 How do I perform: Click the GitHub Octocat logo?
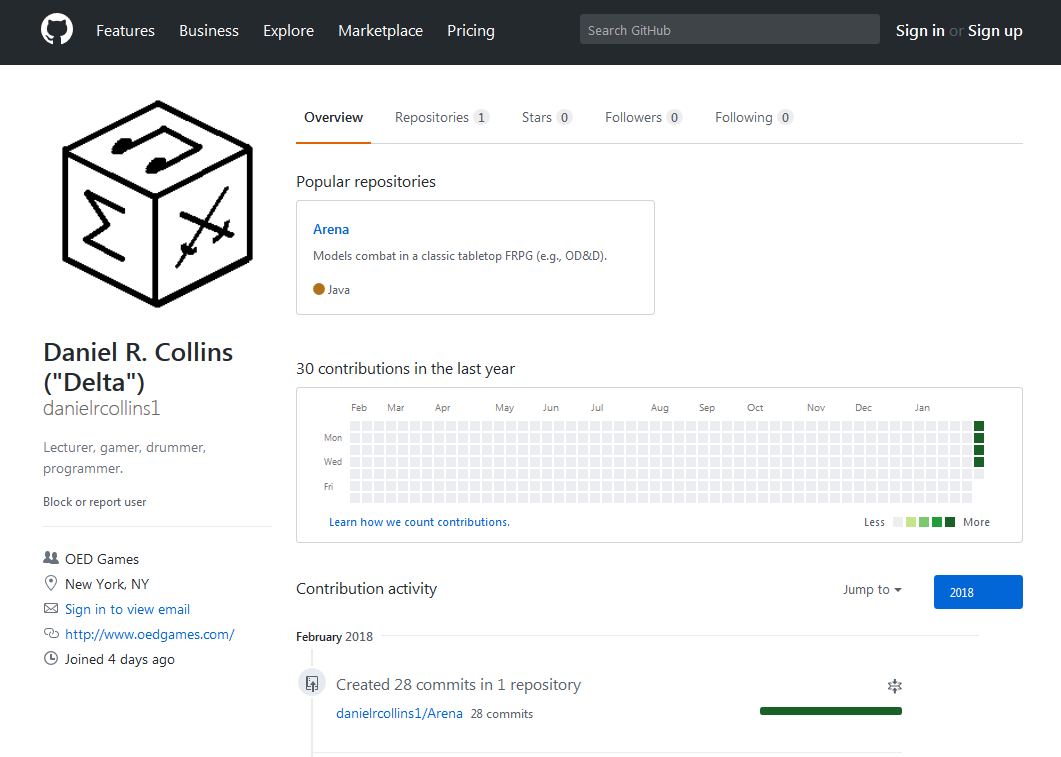click(x=57, y=30)
